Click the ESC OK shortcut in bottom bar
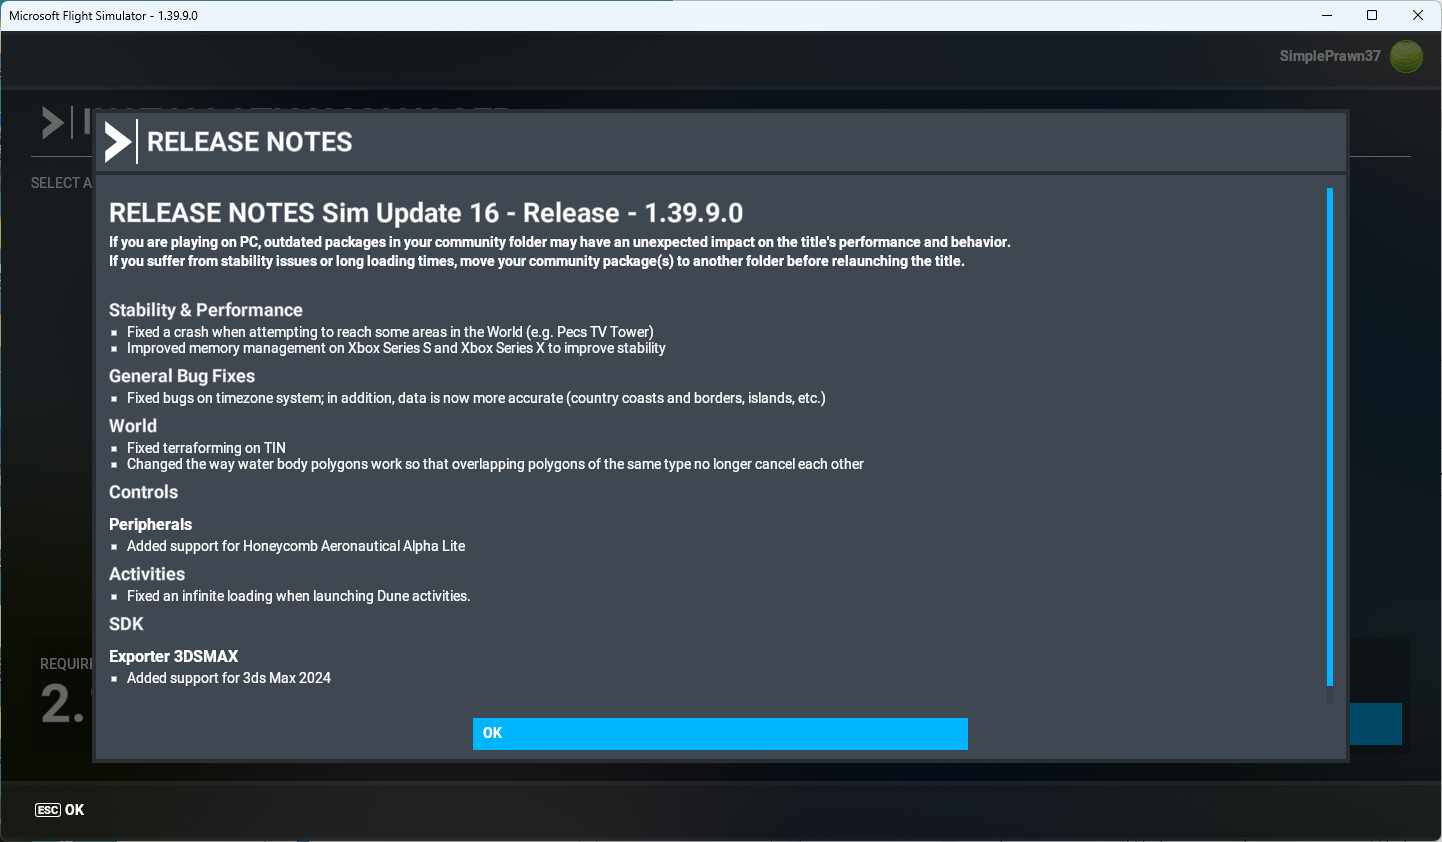Screen dimensions: 1442x842 [60, 810]
